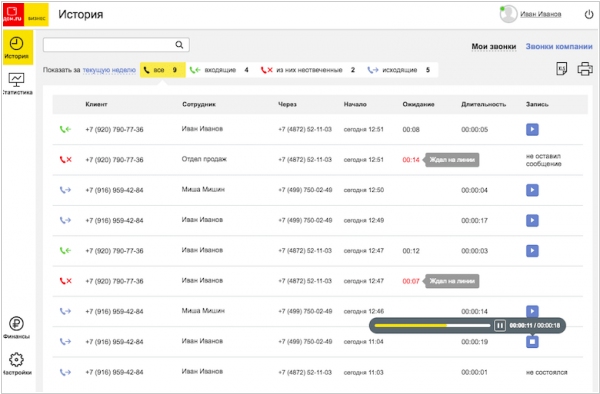This screenshot has height=394, width=600.
Task: Click the search magnifier icon
Action: (179, 45)
